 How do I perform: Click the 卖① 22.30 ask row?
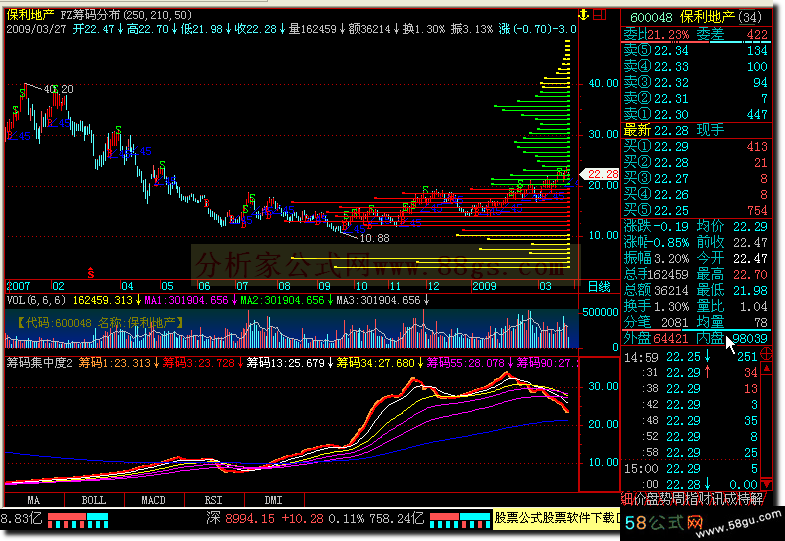[696, 115]
